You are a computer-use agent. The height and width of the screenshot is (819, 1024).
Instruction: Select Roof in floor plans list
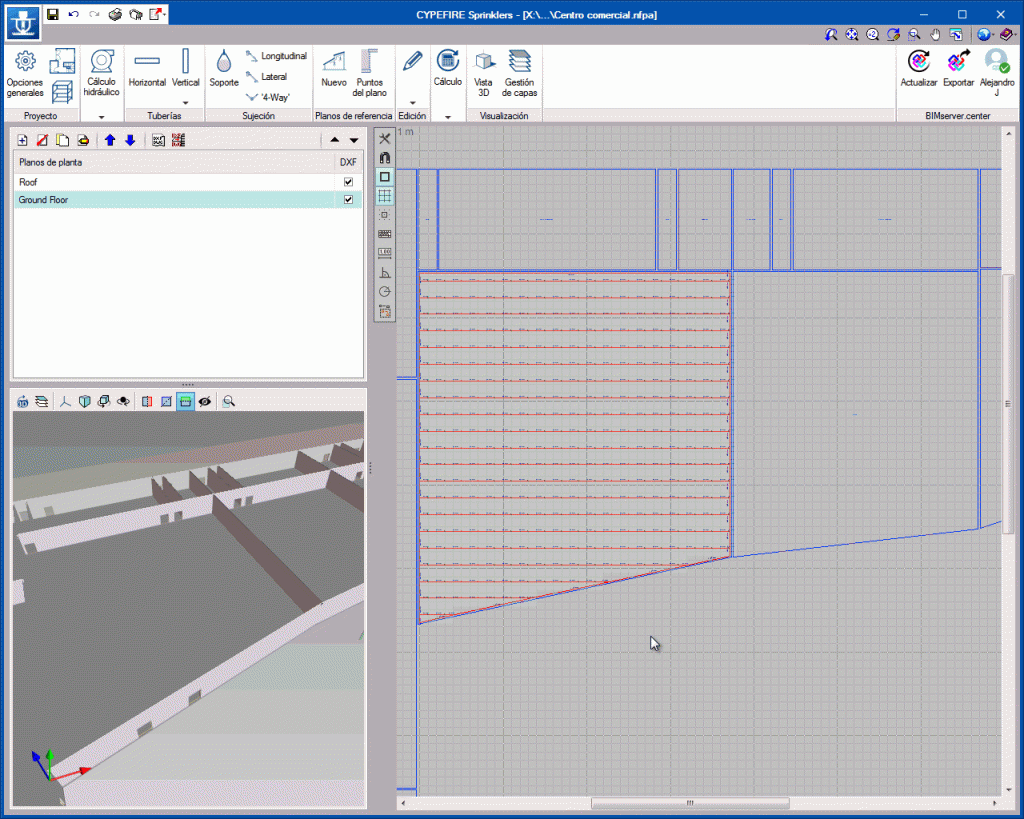(x=150, y=182)
